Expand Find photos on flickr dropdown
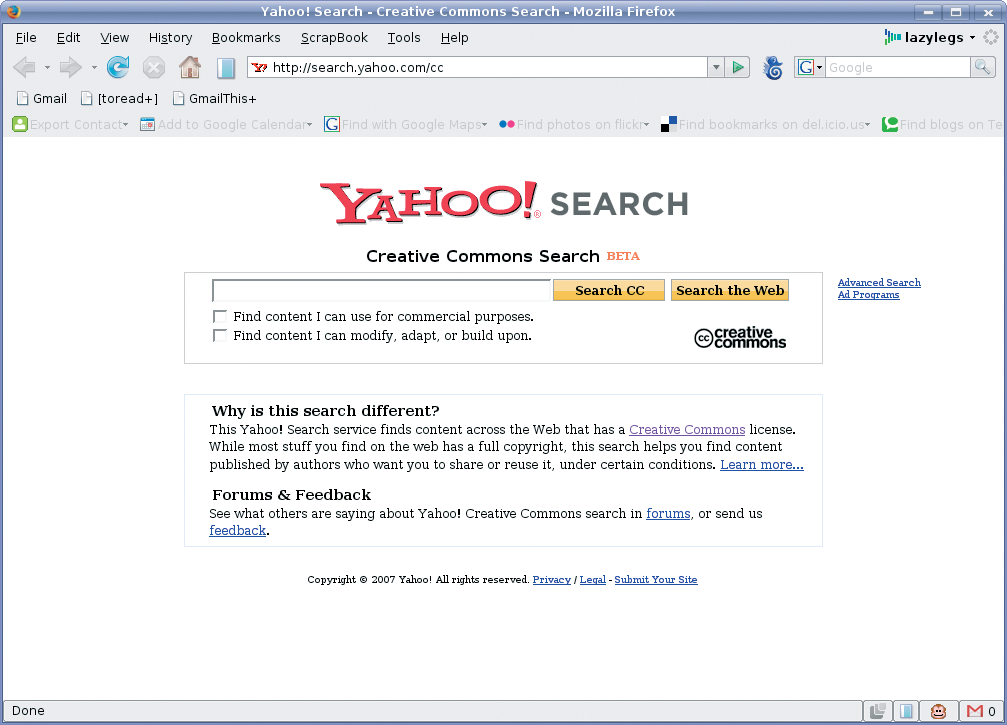Image resolution: width=1007 pixels, height=725 pixels. pyautogui.click(x=646, y=125)
